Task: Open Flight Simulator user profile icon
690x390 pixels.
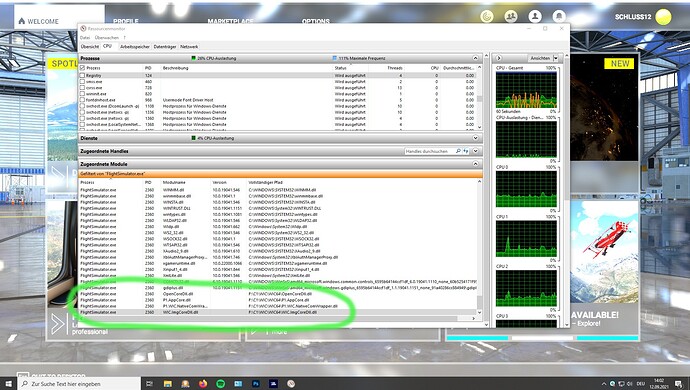Action: (x=535, y=17)
